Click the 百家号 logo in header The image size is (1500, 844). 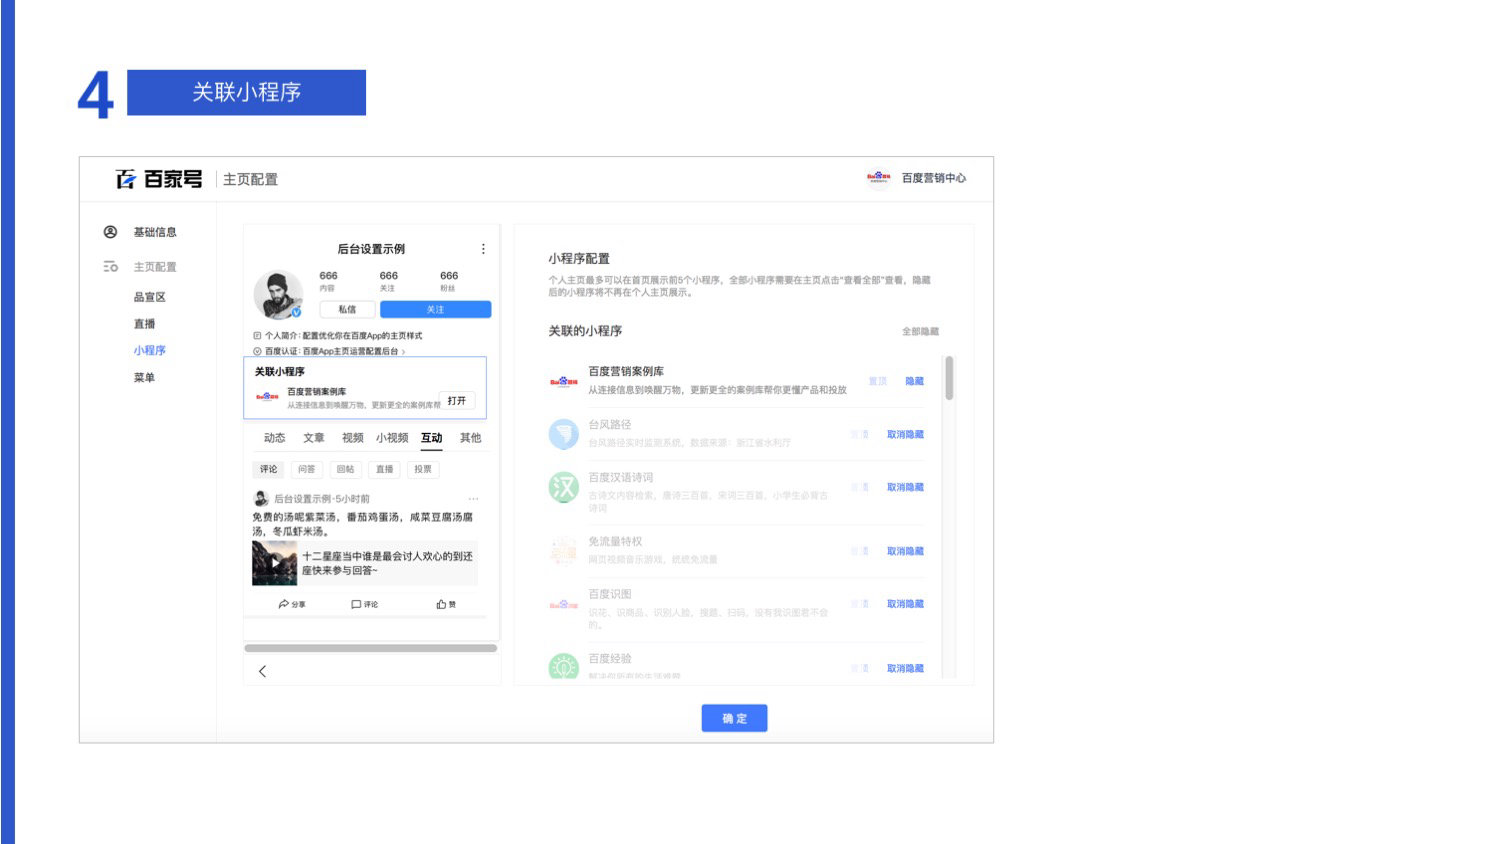coord(159,179)
